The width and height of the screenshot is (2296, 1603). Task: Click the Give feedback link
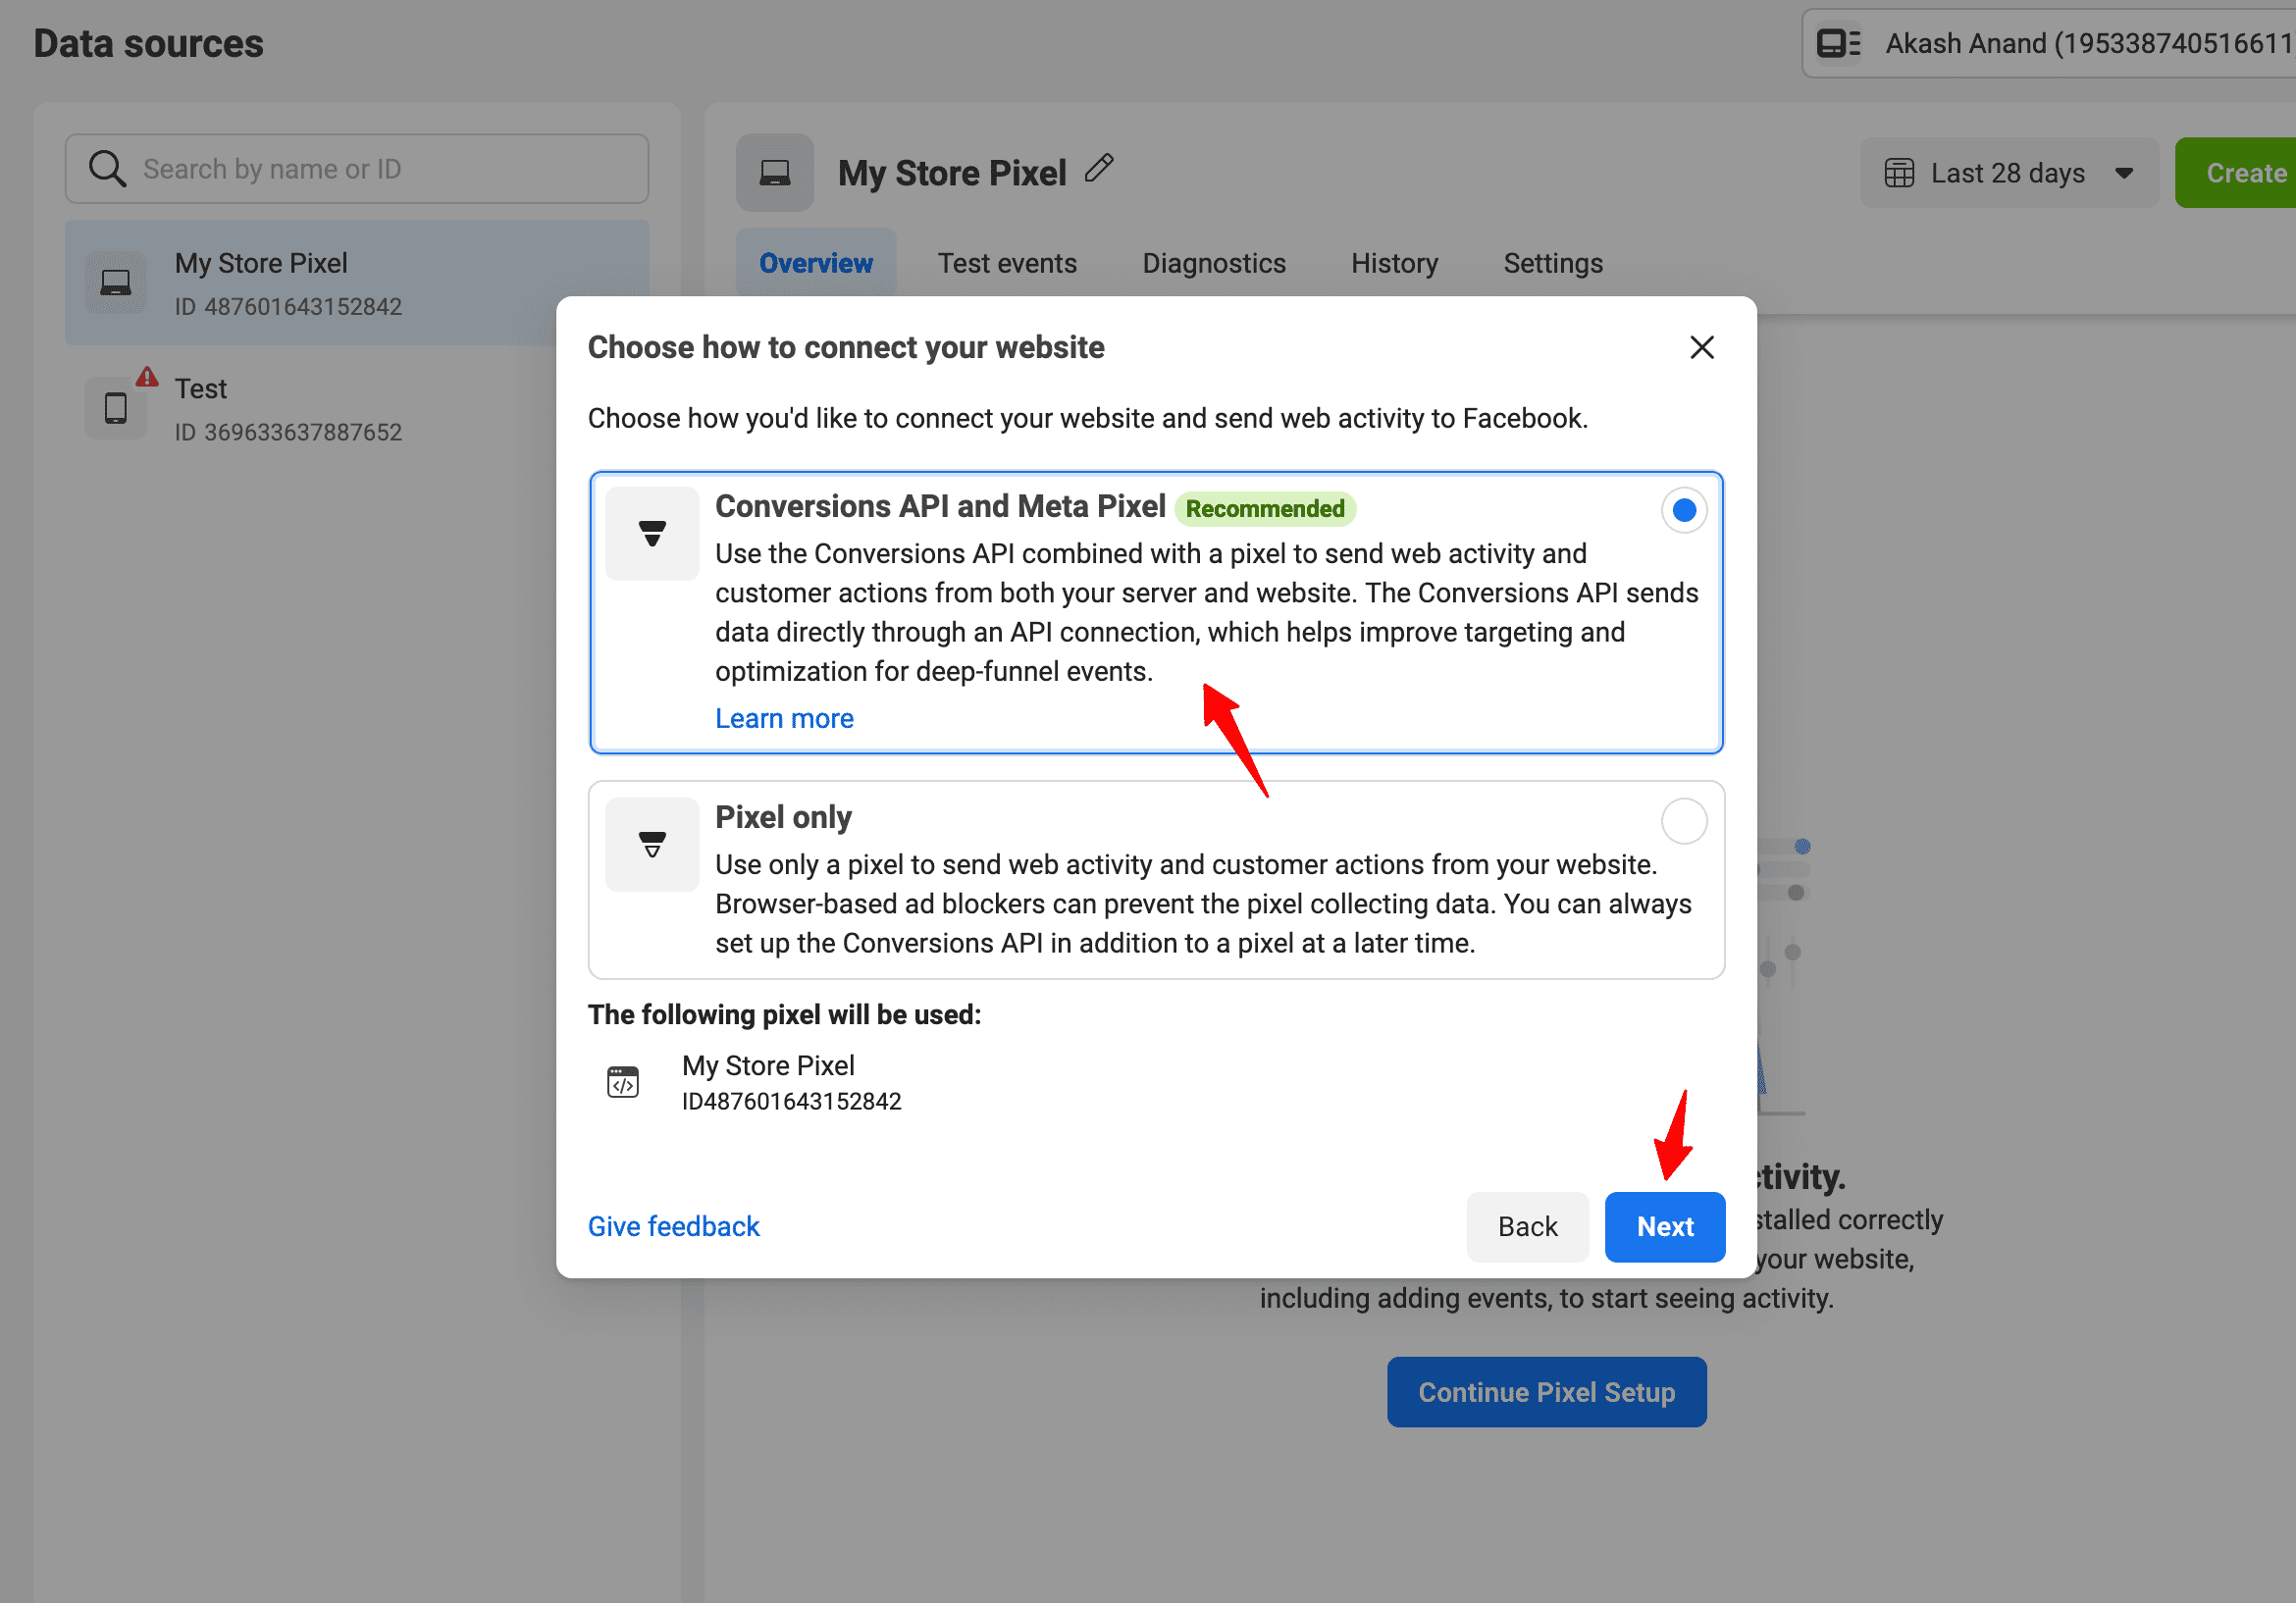coord(673,1226)
